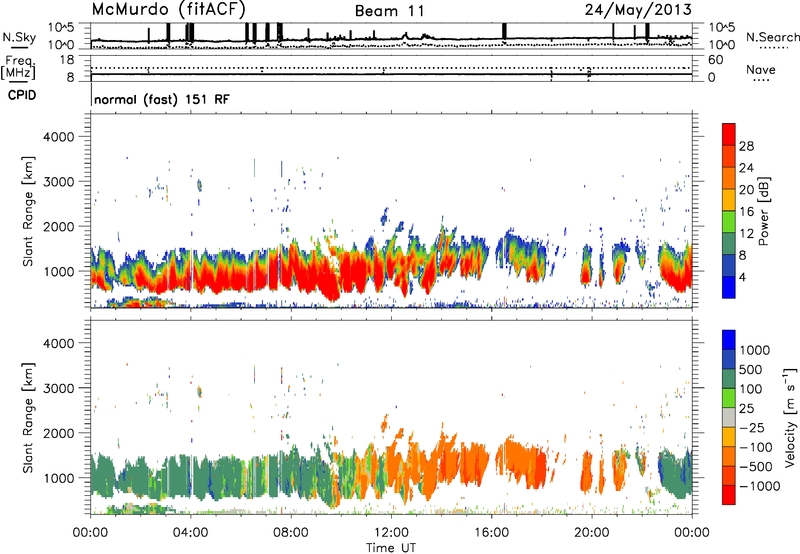Select the Beam 11 label

click(389, 11)
